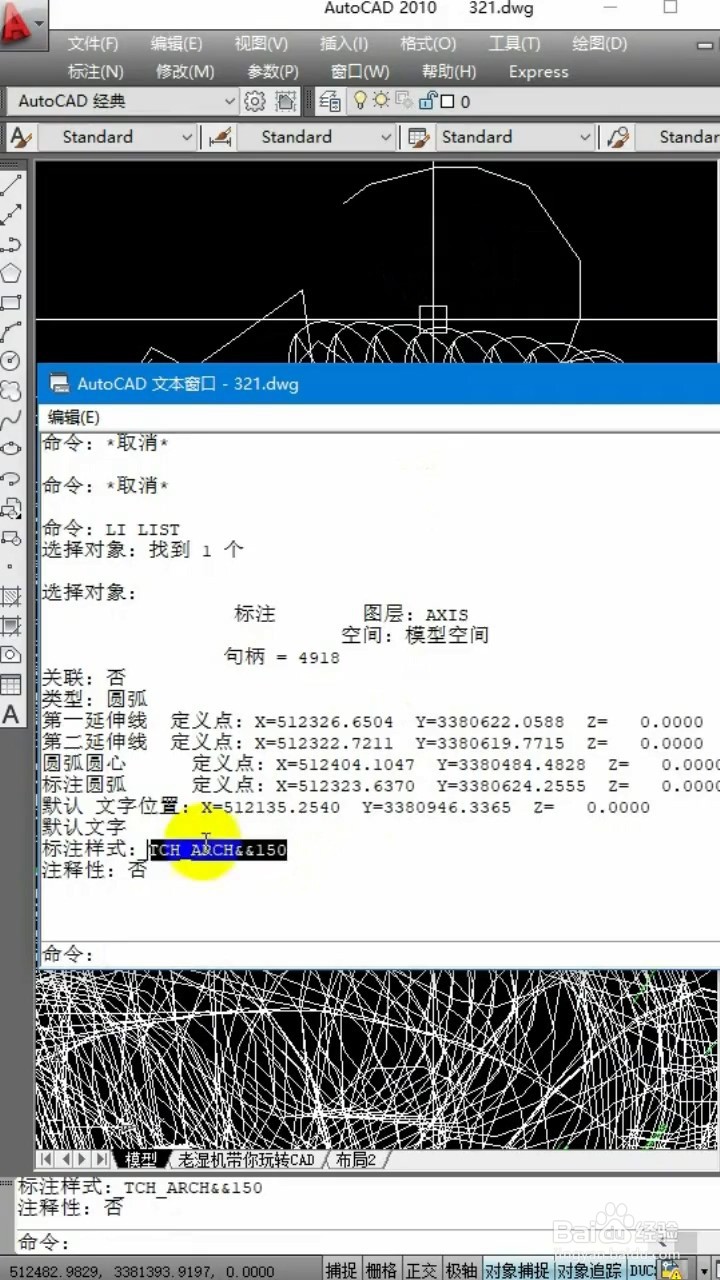Toggle DUCS dynamic UCS in status bar
Image resolution: width=720 pixels, height=1280 pixels.
642,1270
